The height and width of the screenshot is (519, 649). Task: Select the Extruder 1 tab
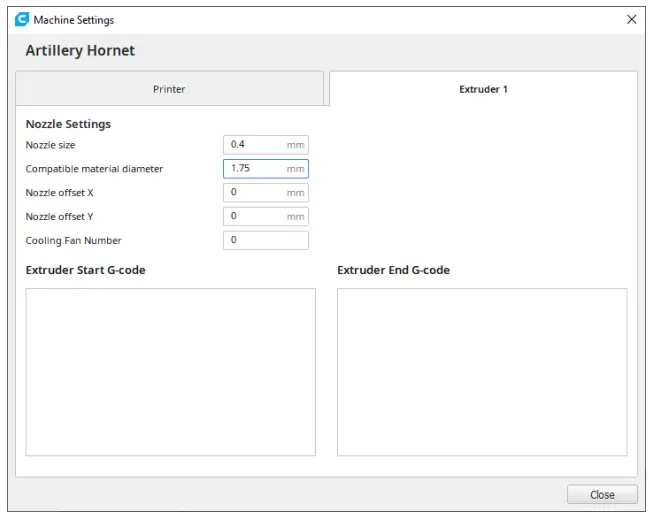483,89
